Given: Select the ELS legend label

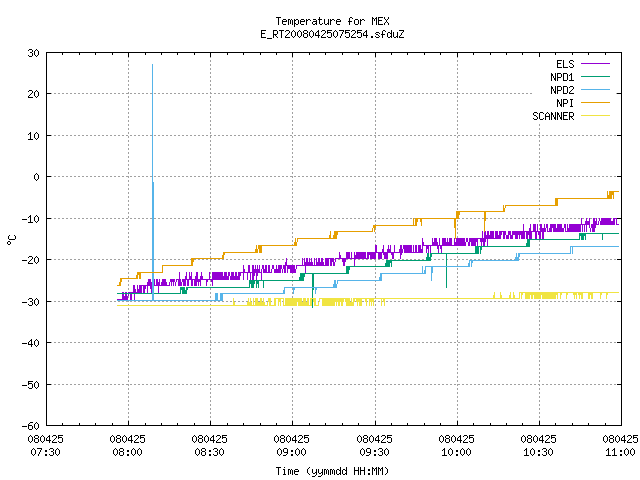Looking at the screenshot, I should (565, 64).
